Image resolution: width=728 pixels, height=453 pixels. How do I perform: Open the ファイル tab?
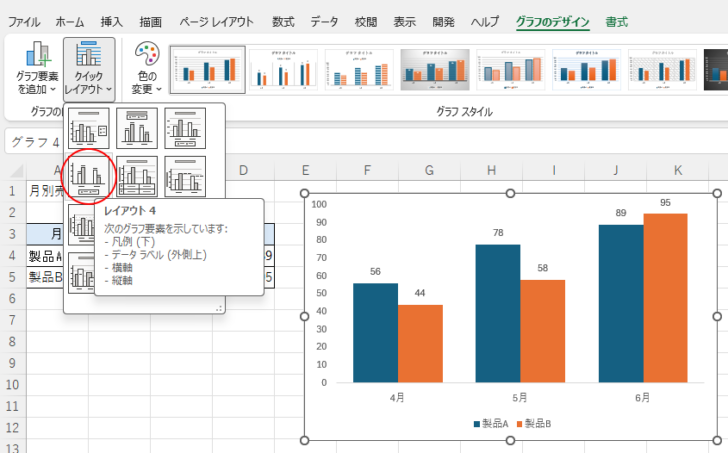[x=24, y=22]
